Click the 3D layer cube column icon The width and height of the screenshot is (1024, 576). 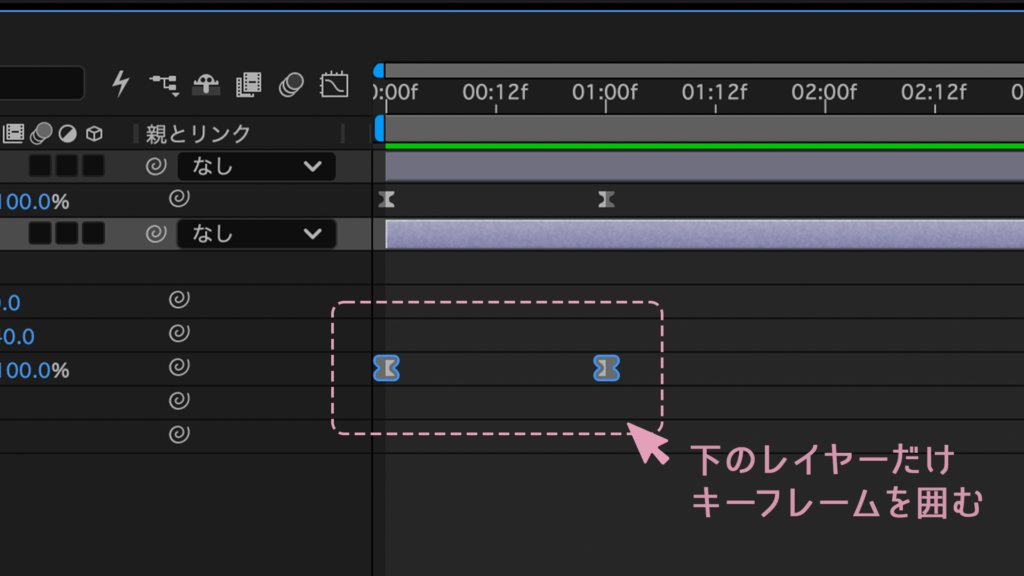pos(95,134)
